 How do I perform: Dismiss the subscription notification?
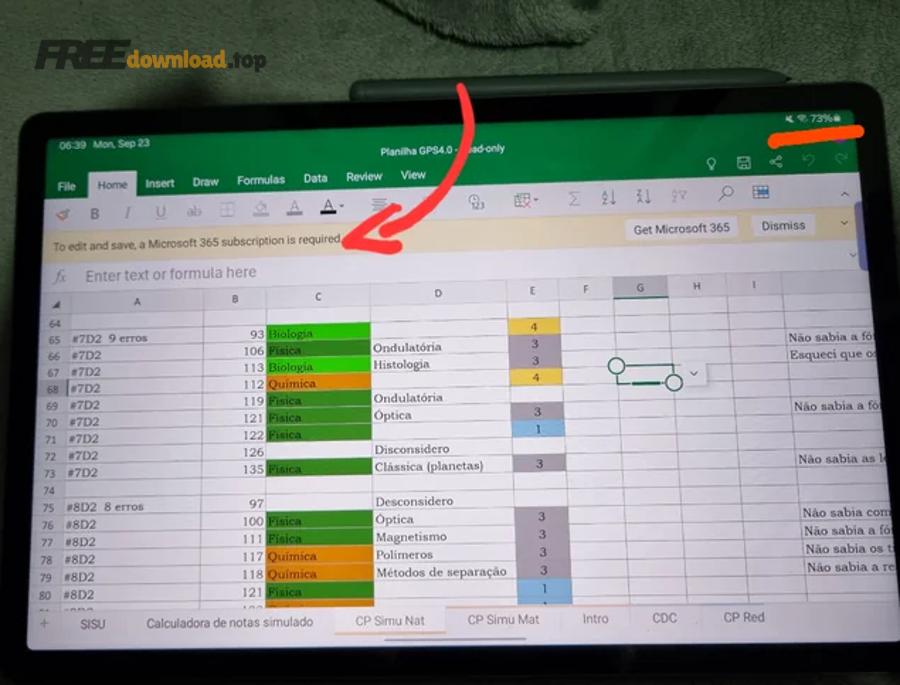(783, 226)
